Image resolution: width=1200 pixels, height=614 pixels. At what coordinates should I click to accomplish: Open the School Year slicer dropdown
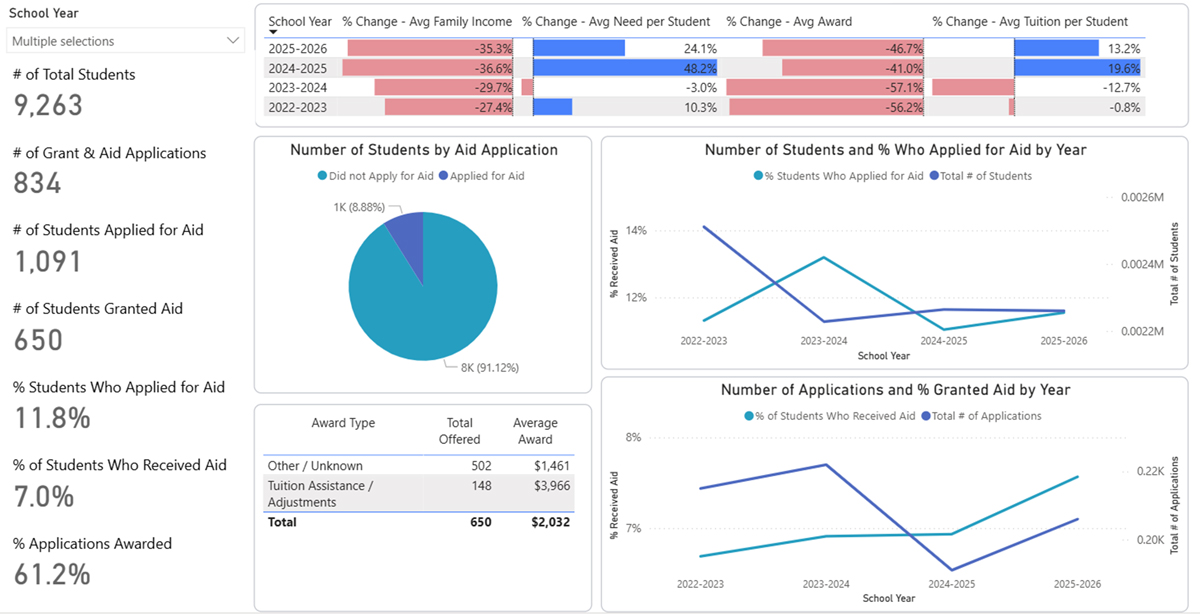point(234,41)
